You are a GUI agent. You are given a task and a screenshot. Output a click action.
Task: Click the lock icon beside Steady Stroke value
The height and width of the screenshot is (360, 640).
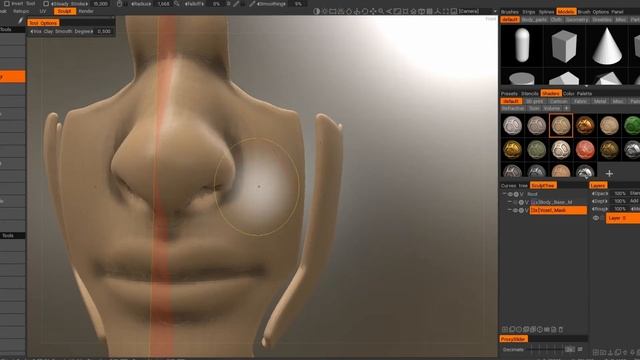119,4
